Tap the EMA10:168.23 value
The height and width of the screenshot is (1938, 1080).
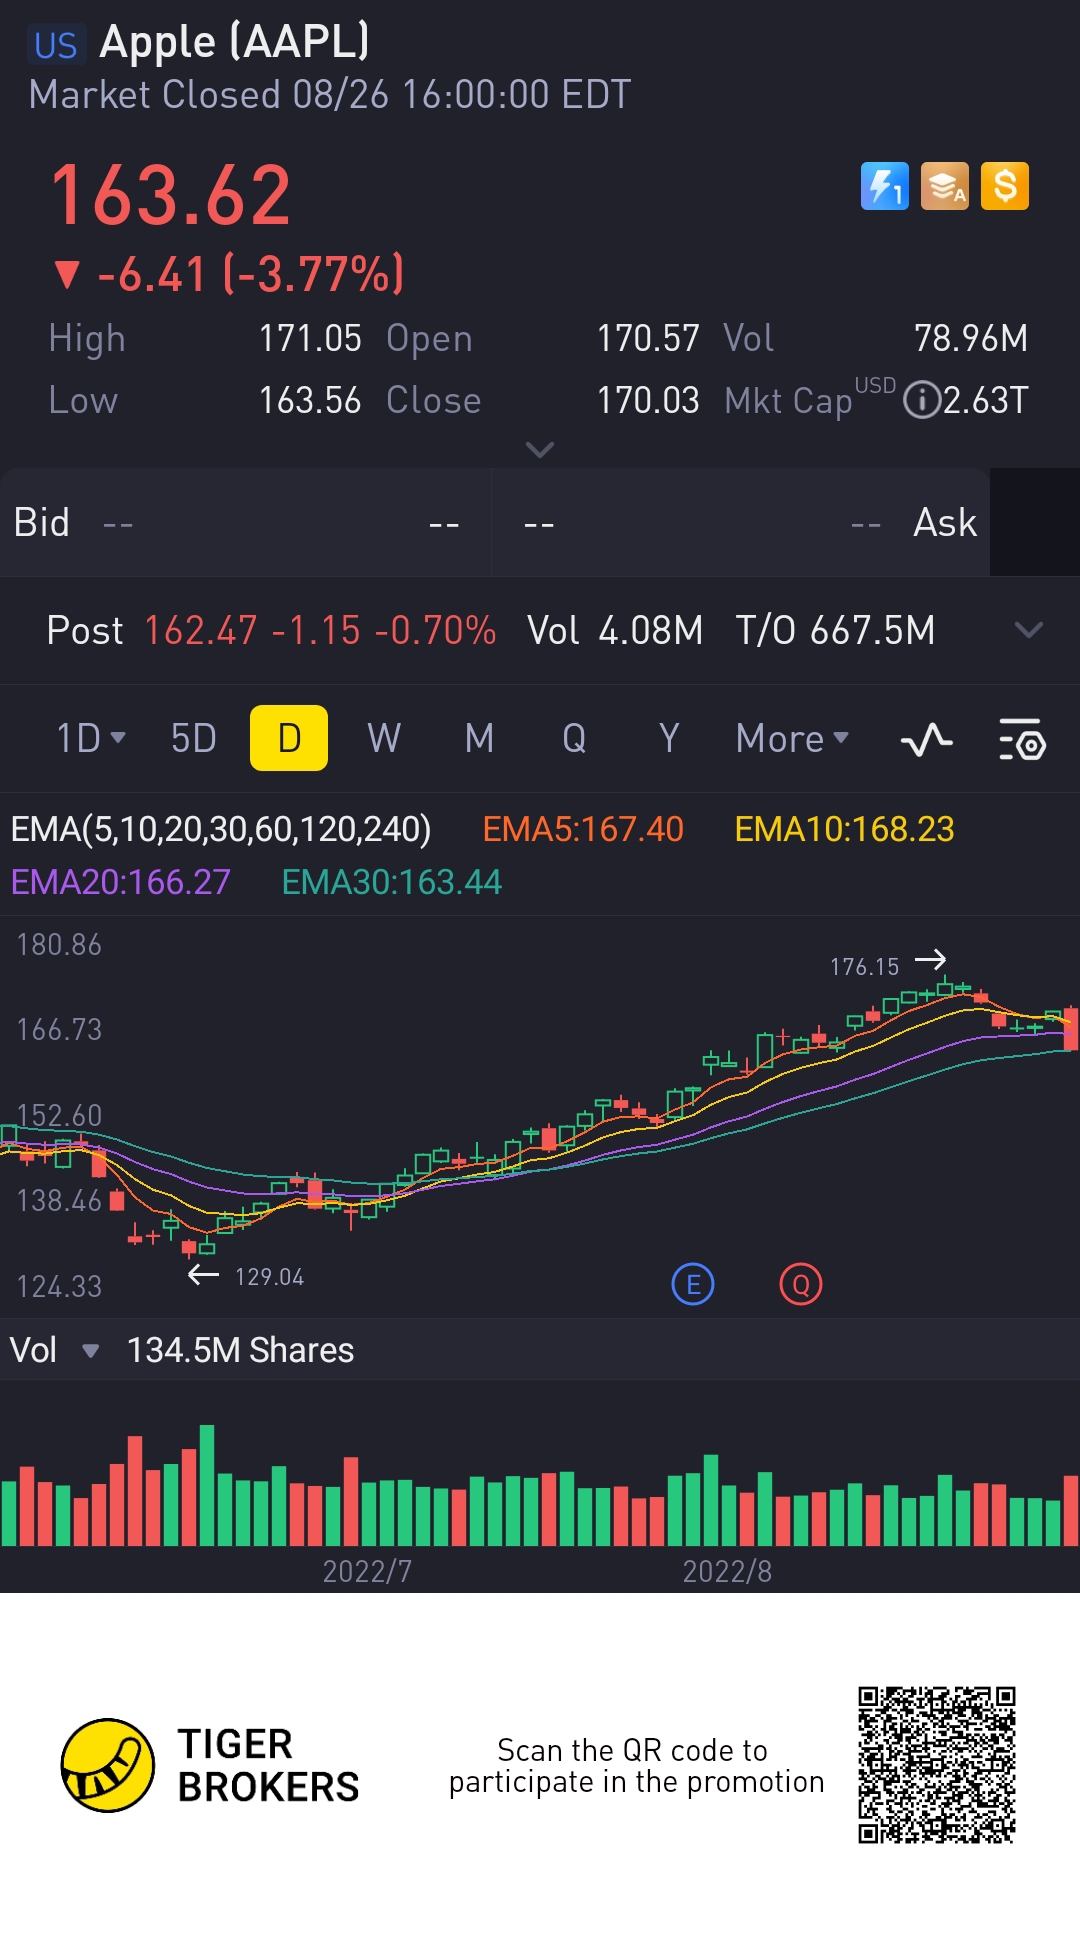pos(844,829)
